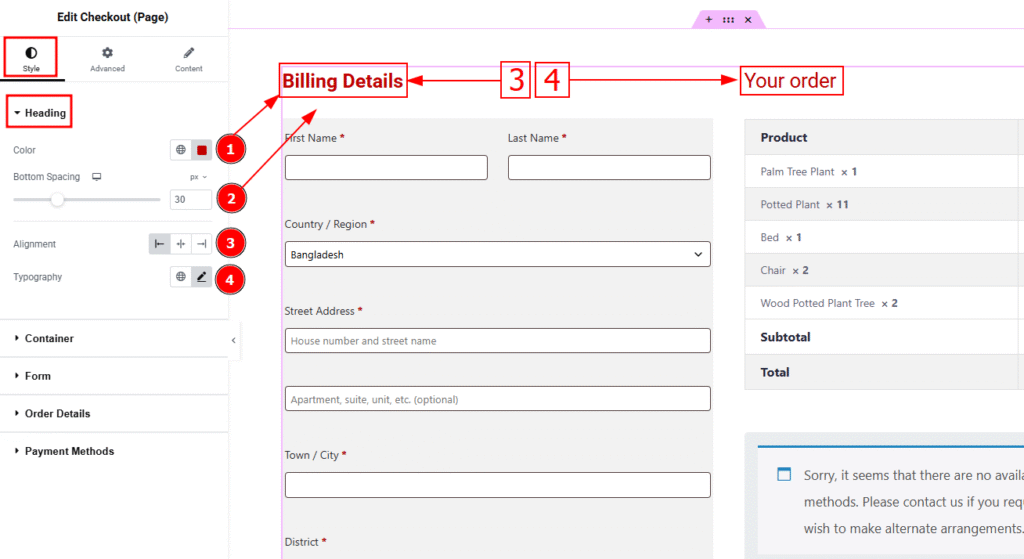The width and height of the screenshot is (1024, 559).
Task: Click the red heading color swatch
Action: click(201, 150)
